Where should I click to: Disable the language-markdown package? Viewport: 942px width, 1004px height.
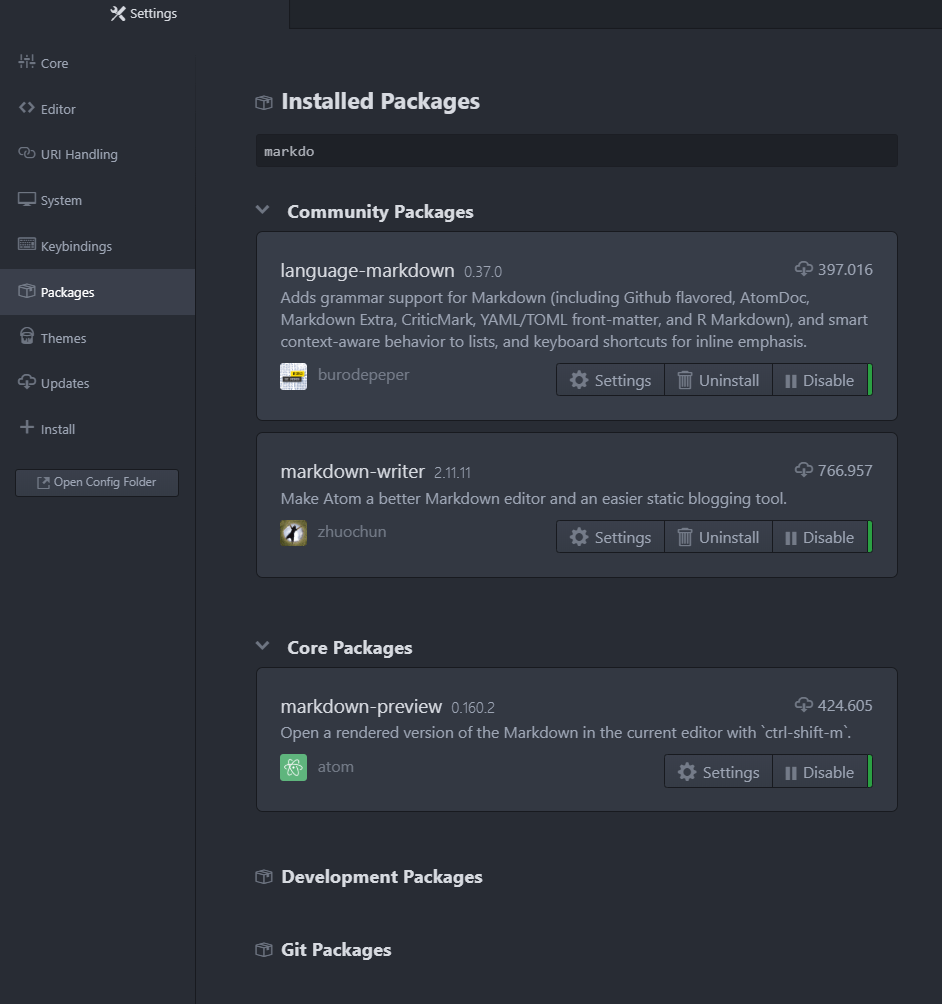tap(820, 380)
